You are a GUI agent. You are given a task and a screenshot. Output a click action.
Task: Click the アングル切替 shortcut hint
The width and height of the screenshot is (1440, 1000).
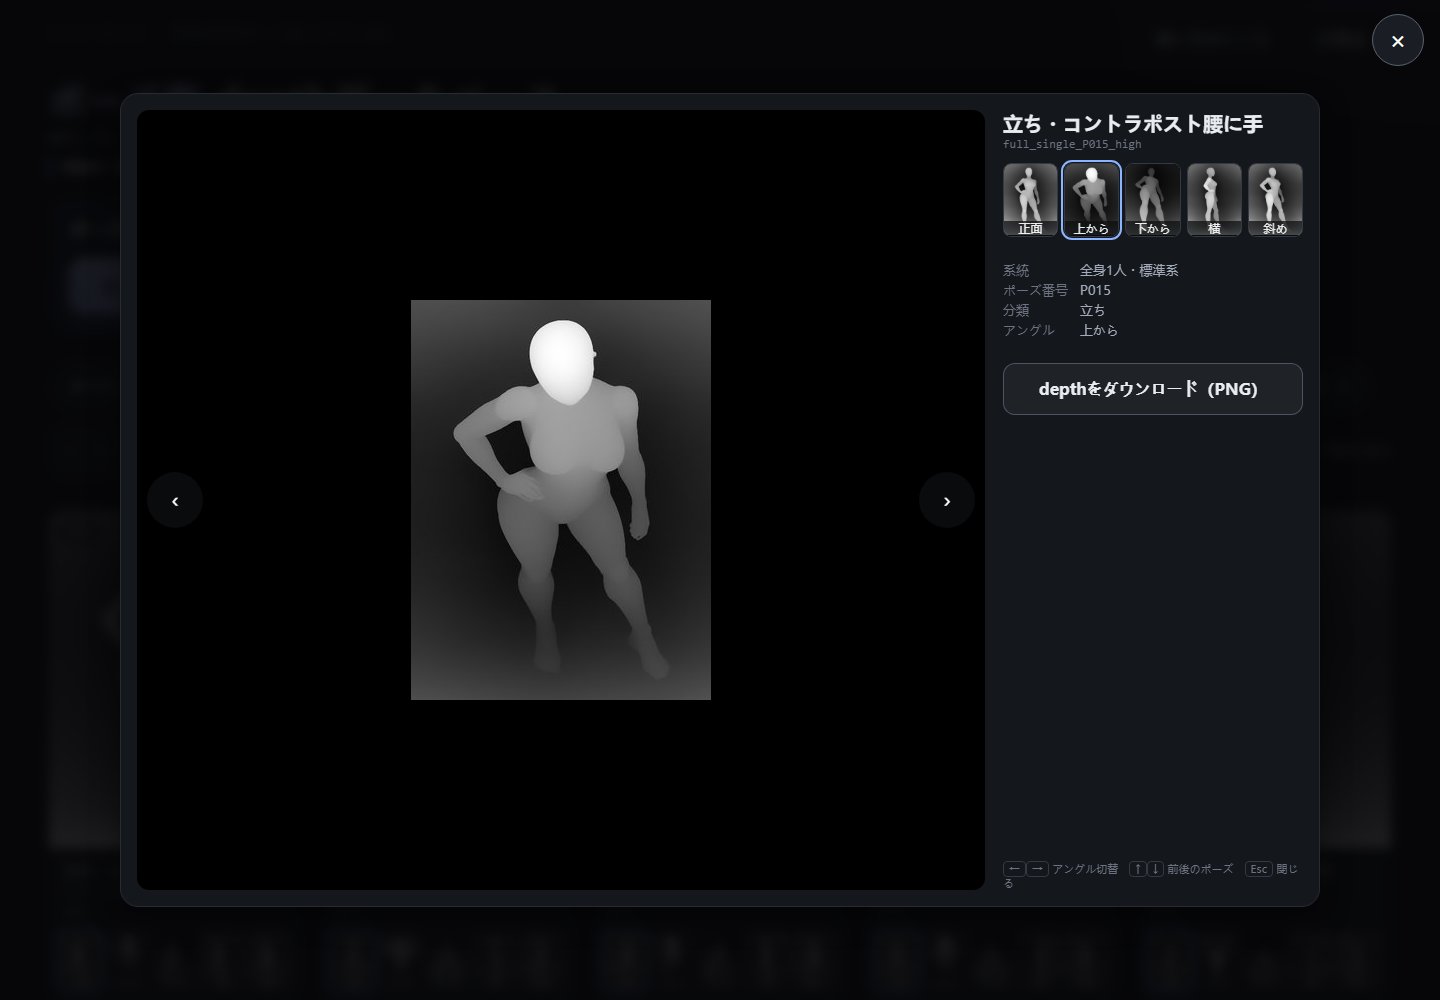pos(1085,869)
